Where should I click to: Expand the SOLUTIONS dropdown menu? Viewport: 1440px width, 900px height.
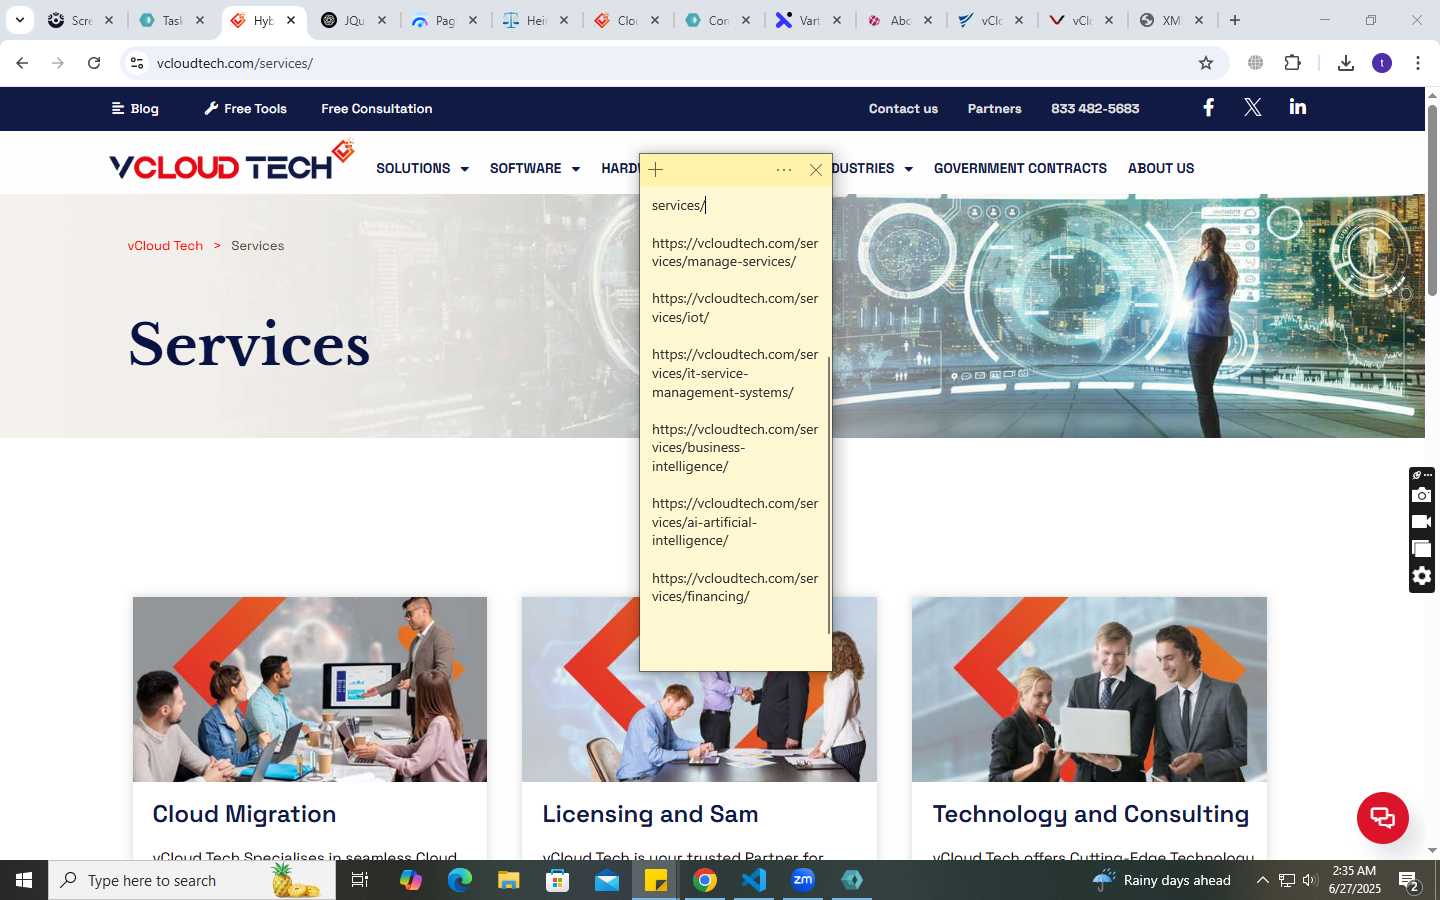422,168
